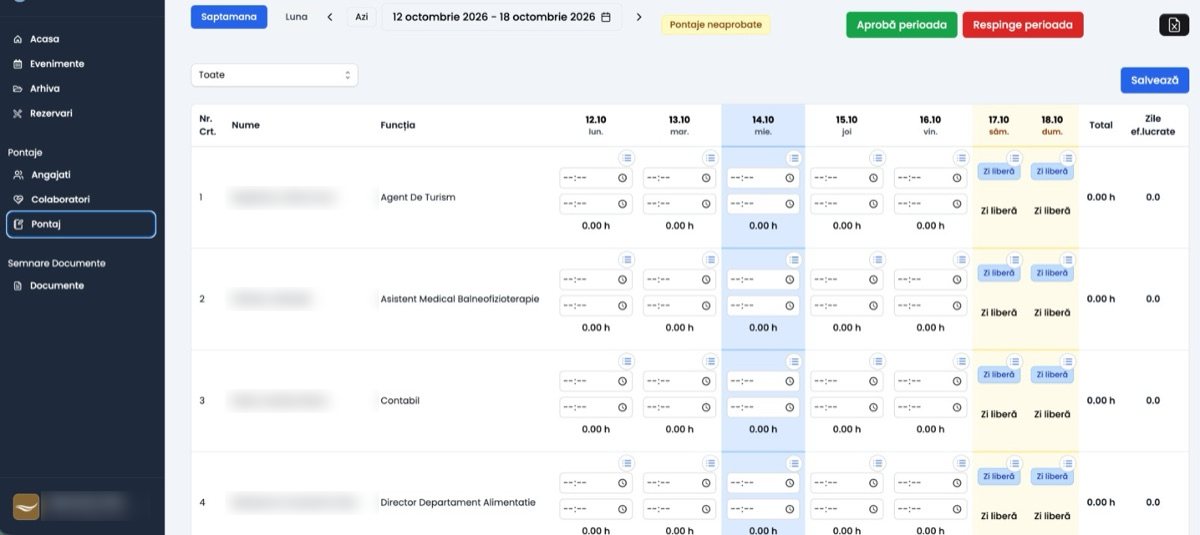
Task: Open list icon for Contabil Tuesday
Action: click(x=710, y=362)
